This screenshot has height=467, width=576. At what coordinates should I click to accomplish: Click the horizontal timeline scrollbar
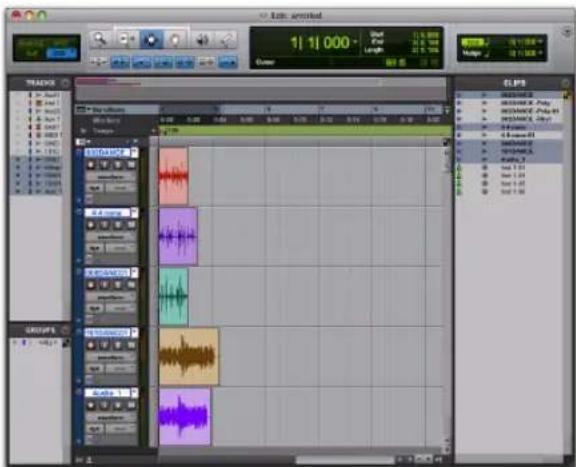point(345,460)
